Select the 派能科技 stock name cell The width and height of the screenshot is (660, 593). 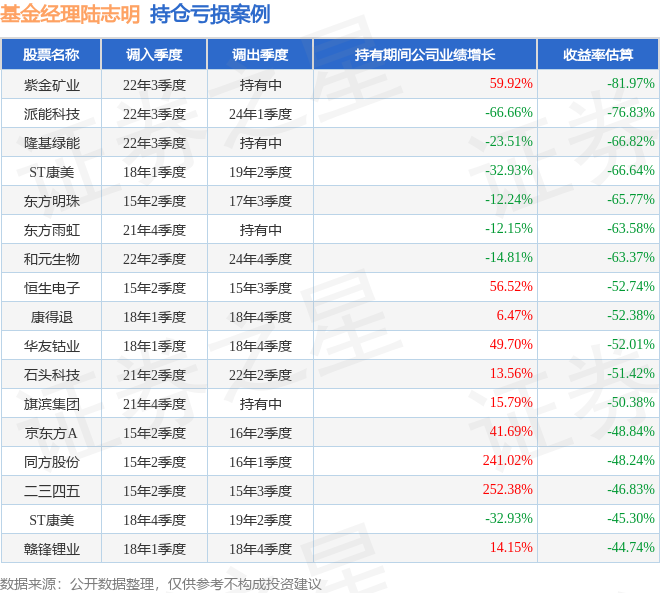click(x=51, y=114)
